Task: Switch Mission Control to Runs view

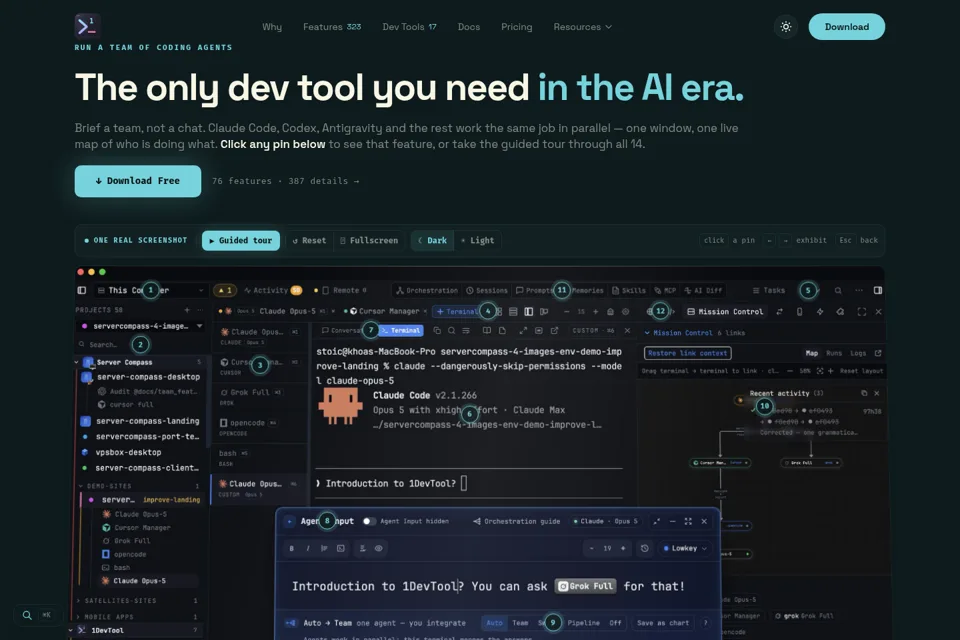Action: [834, 353]
